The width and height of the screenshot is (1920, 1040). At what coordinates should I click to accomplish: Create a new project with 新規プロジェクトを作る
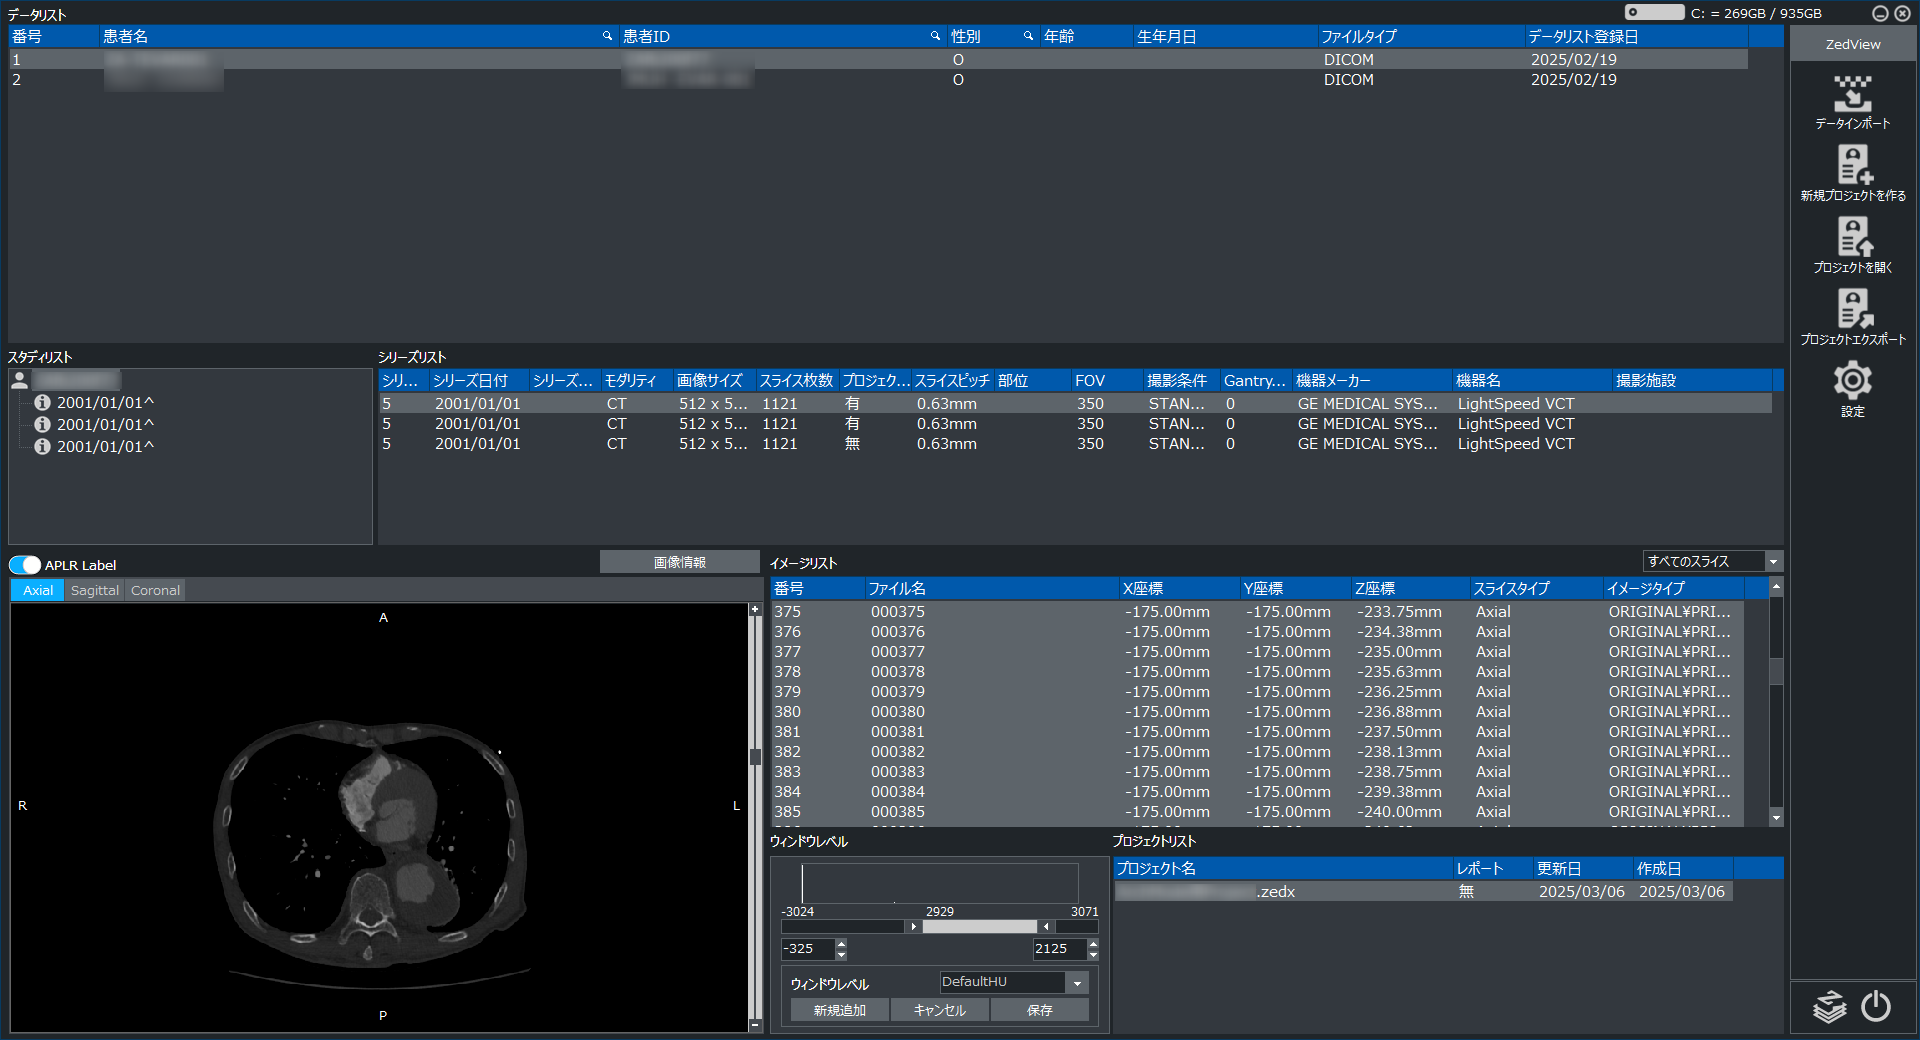click(1853, 174)
